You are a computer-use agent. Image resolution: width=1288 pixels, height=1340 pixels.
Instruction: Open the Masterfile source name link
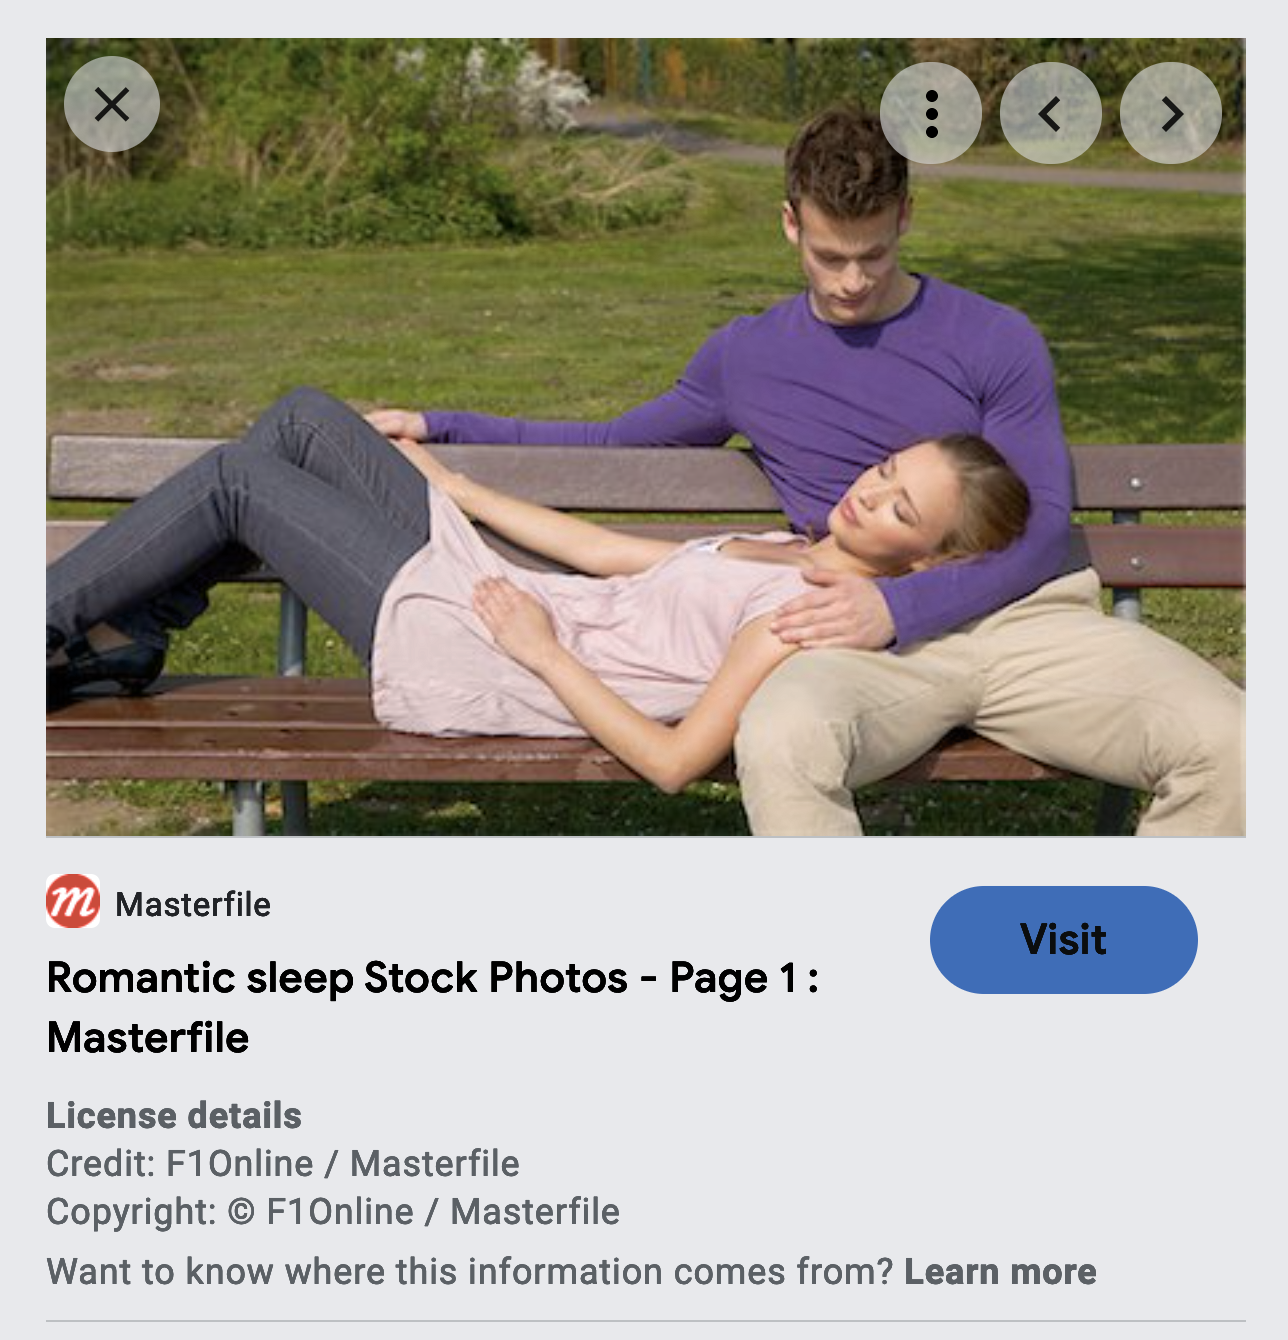193,904
